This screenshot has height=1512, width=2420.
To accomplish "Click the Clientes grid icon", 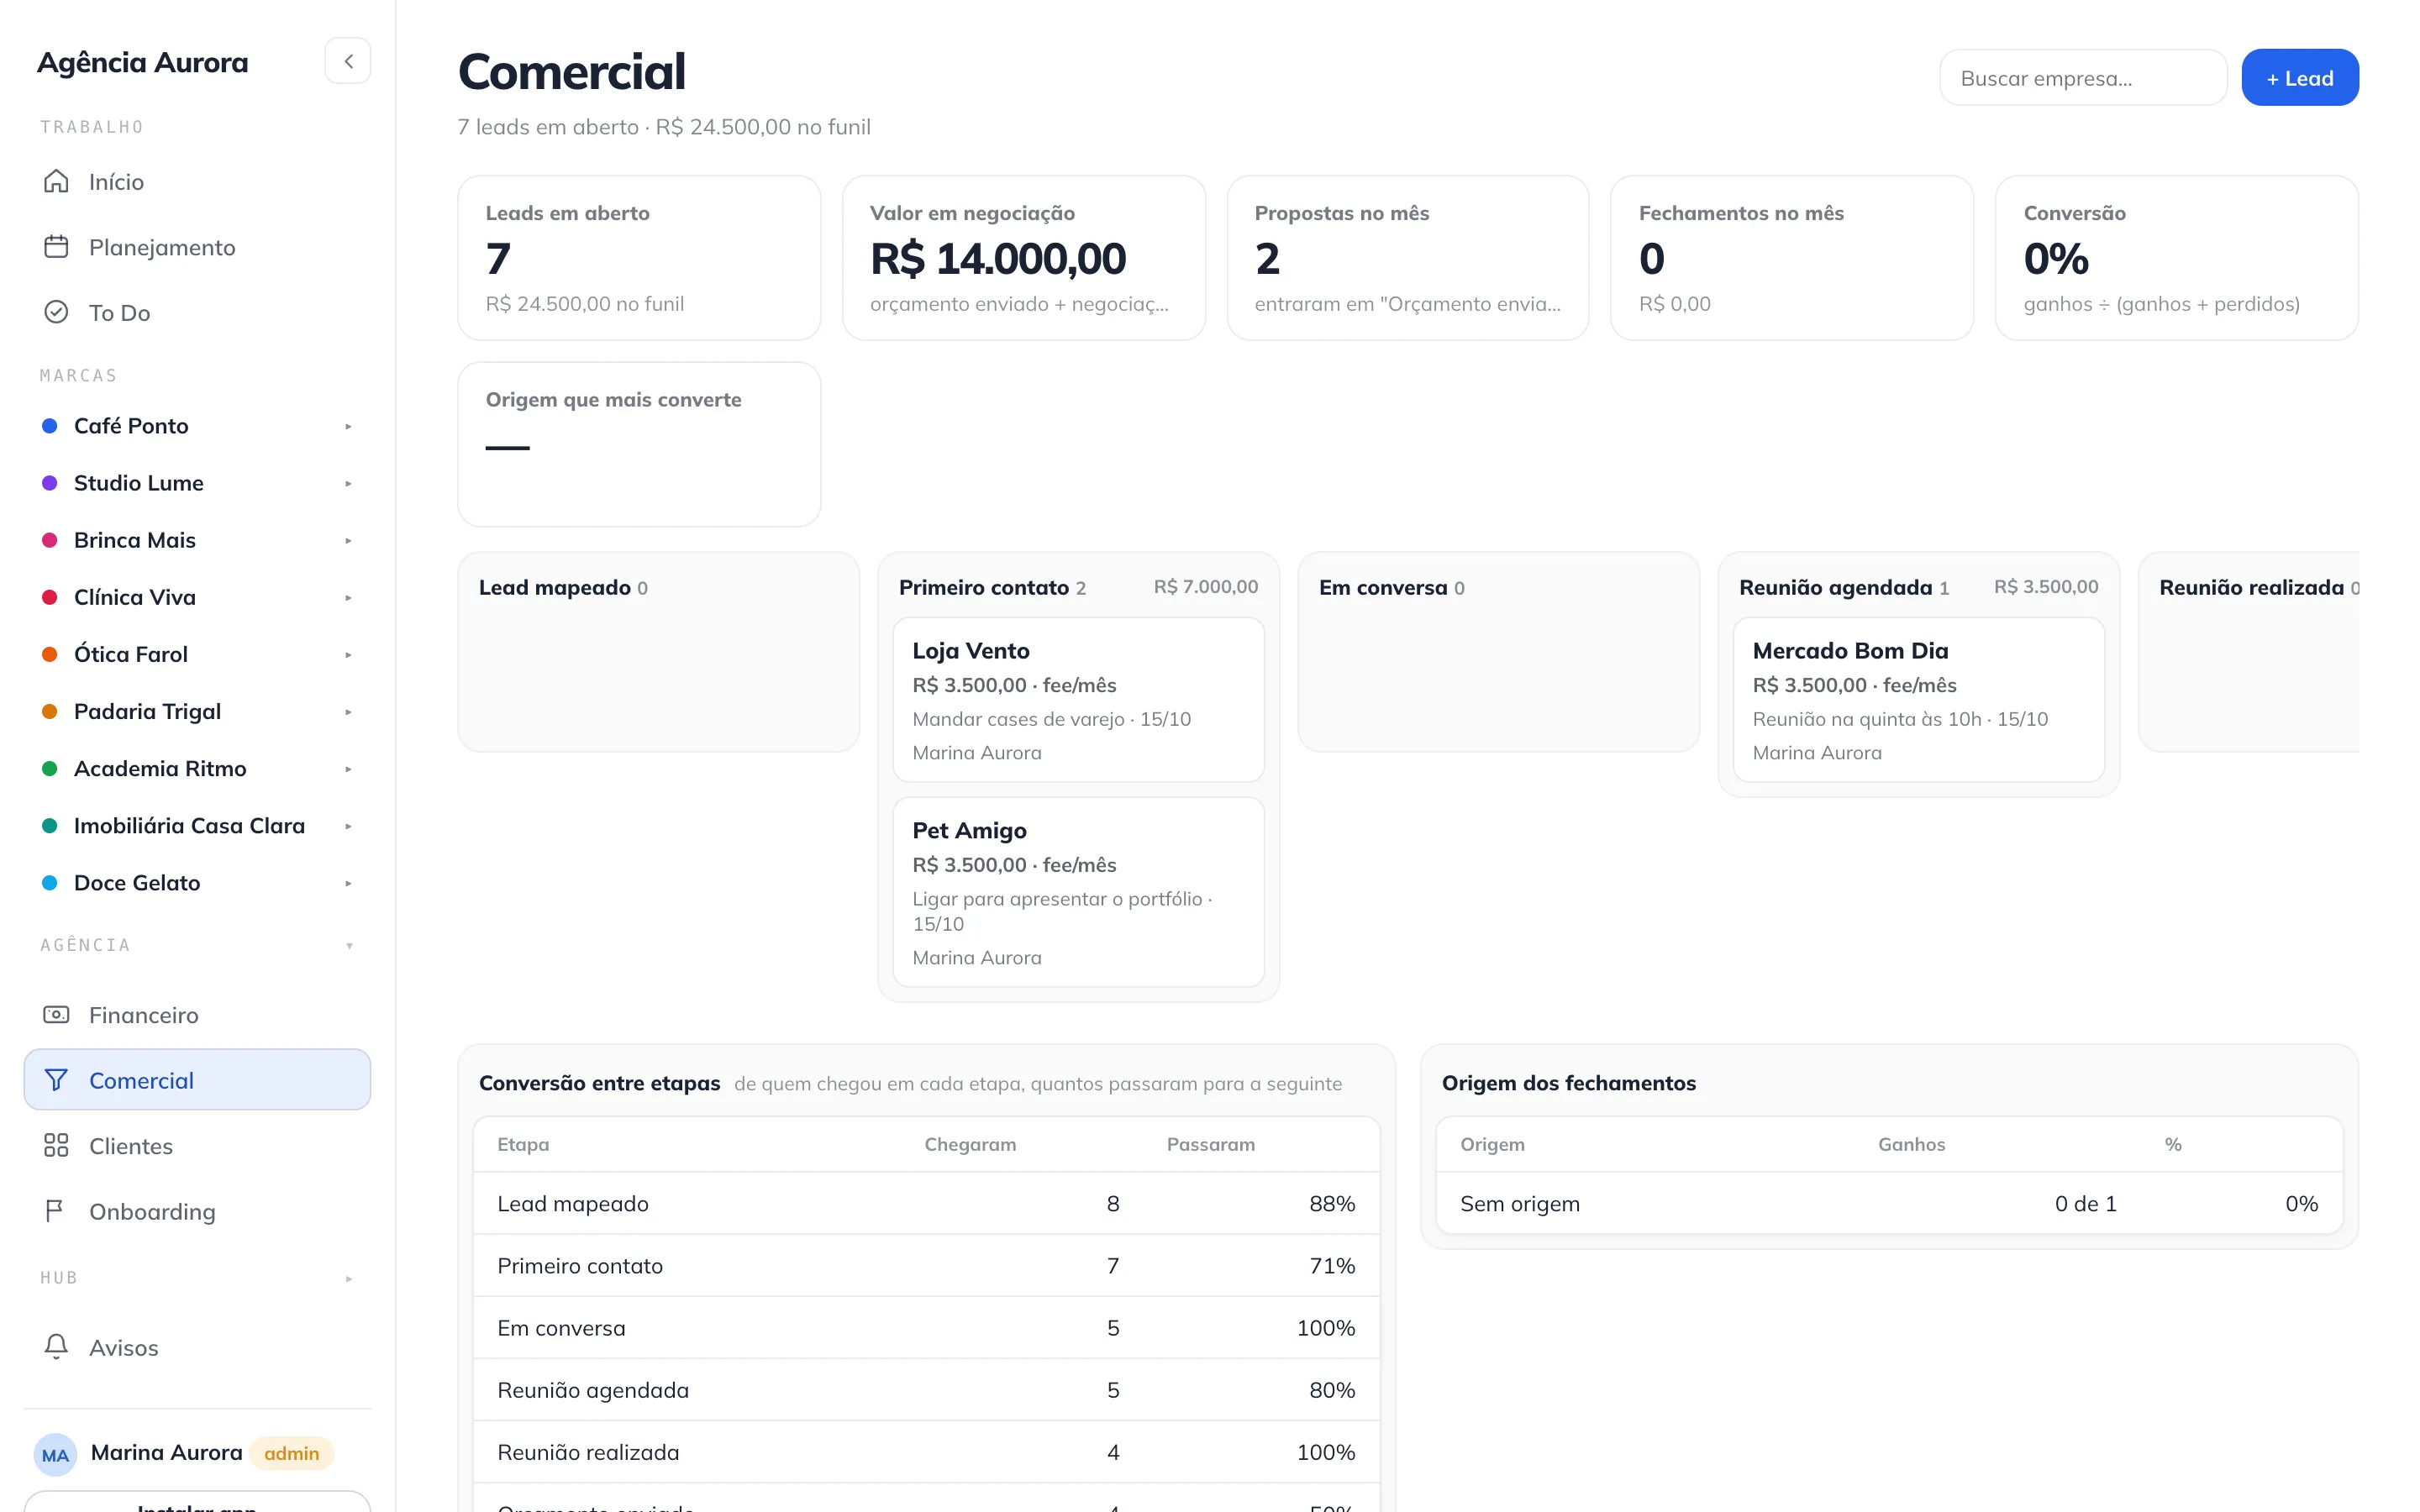I will click(x=56, y=1145).
